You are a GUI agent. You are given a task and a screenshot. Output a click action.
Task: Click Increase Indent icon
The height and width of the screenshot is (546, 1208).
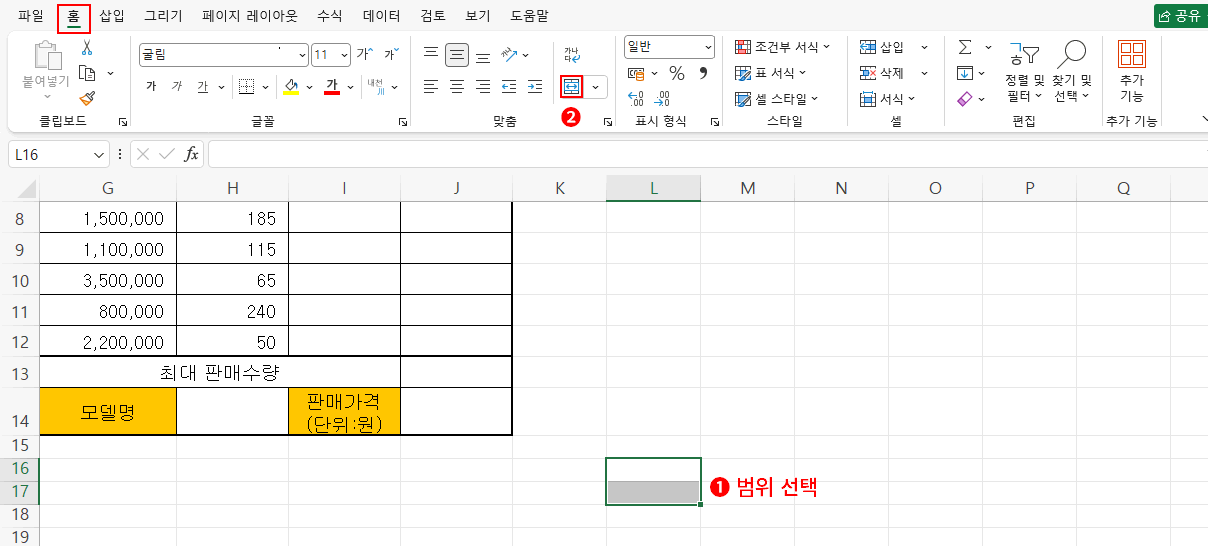(x=535, y=87)
